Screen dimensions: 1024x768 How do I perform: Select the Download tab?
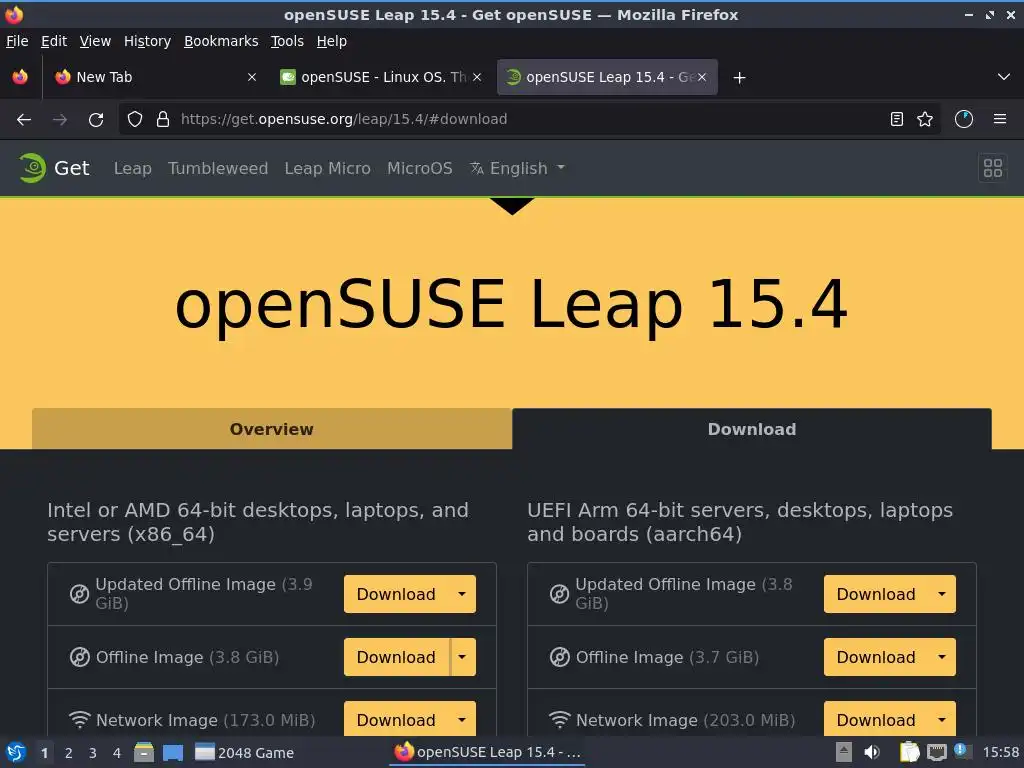pos(752,429)
